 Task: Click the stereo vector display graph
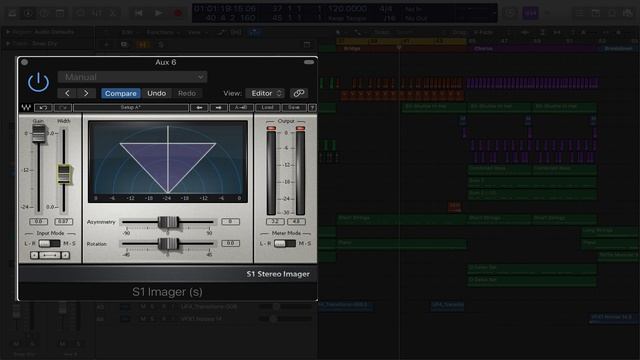pos(168,162)
